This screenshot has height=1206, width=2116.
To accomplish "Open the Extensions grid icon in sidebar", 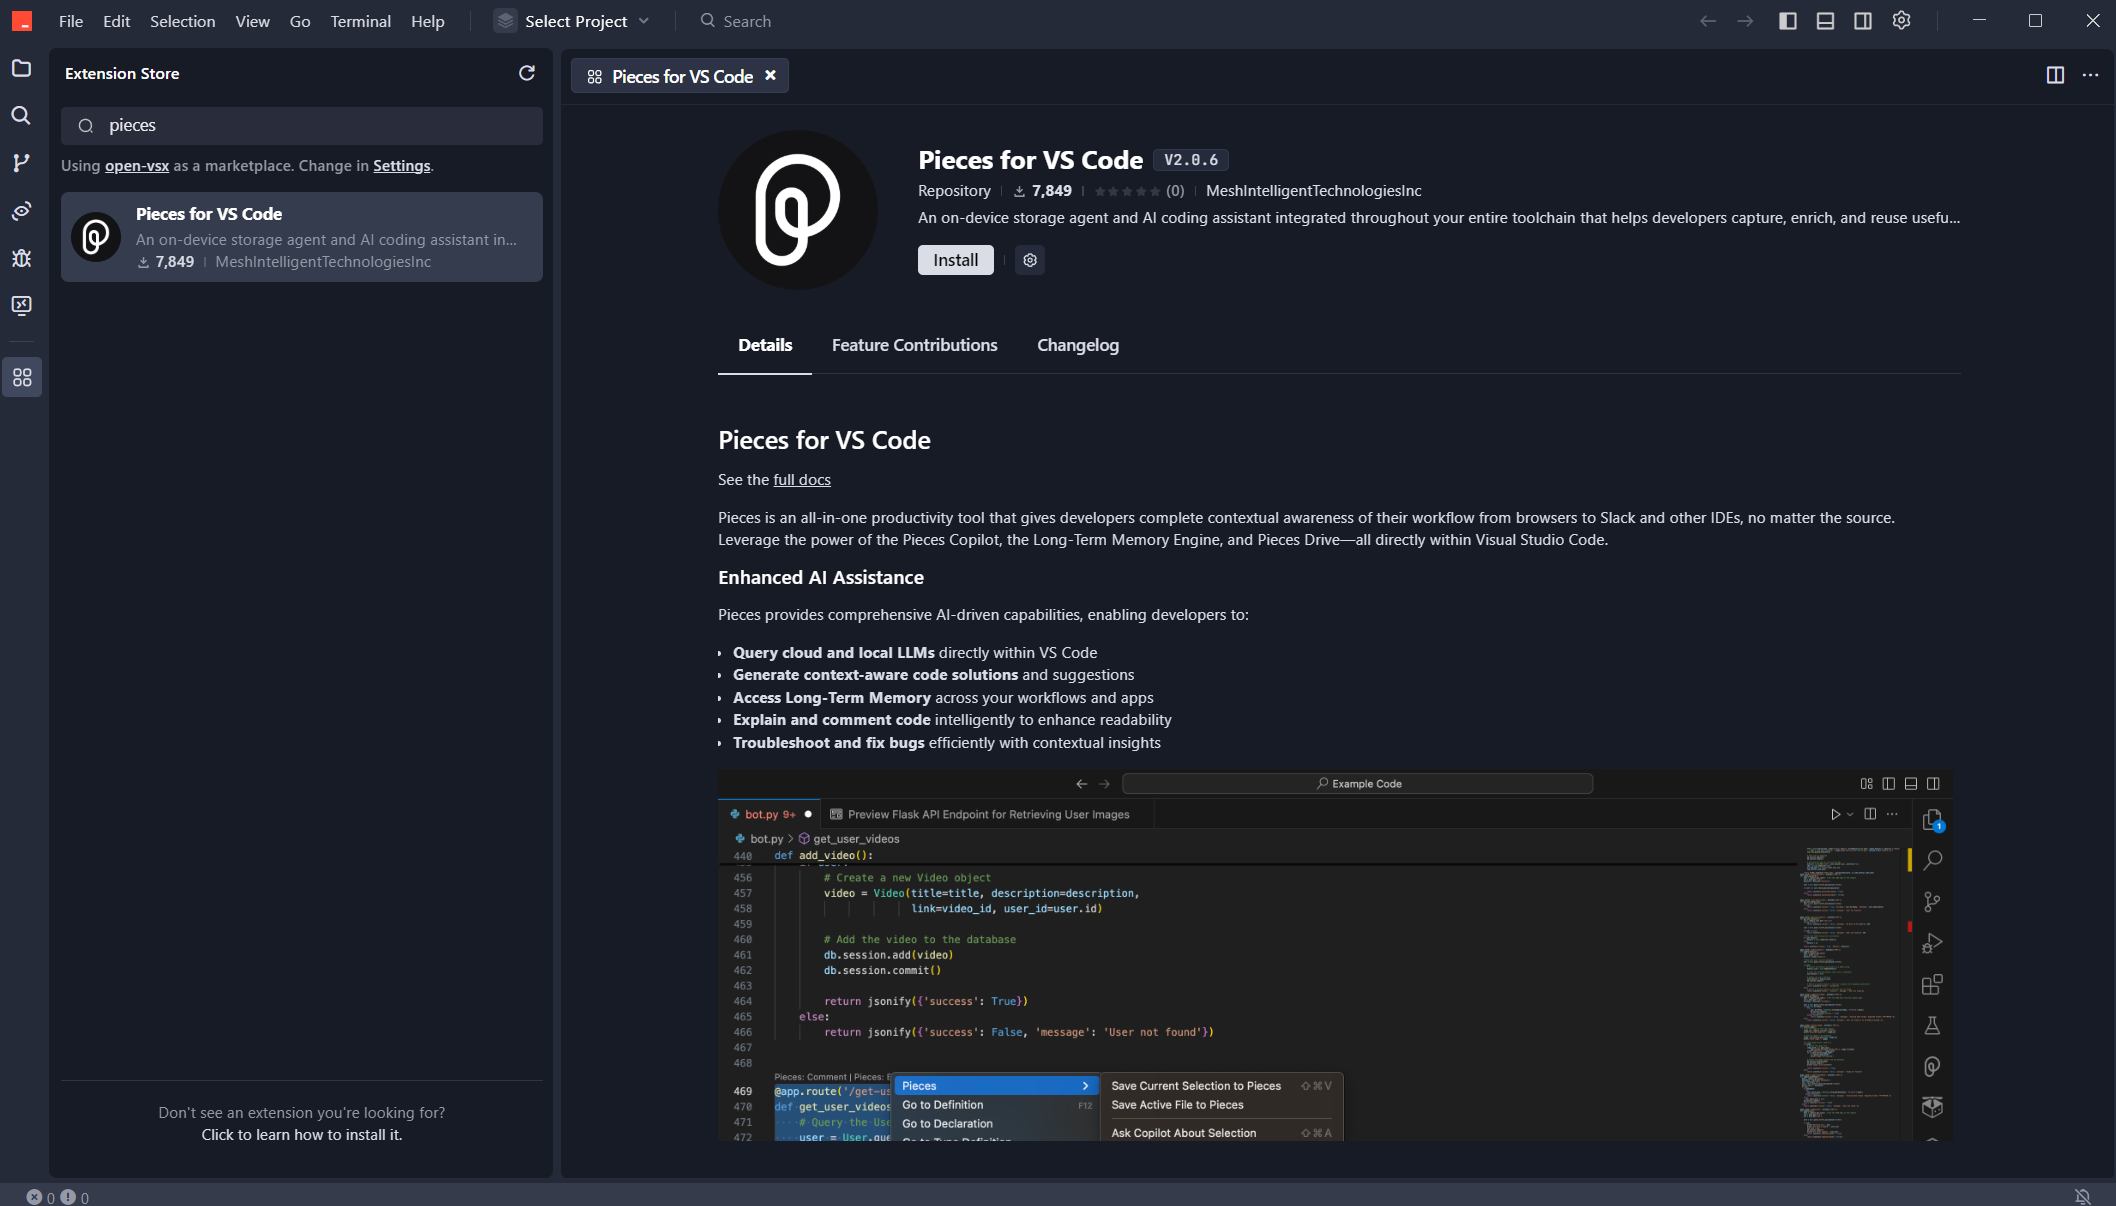I will 22,377.
